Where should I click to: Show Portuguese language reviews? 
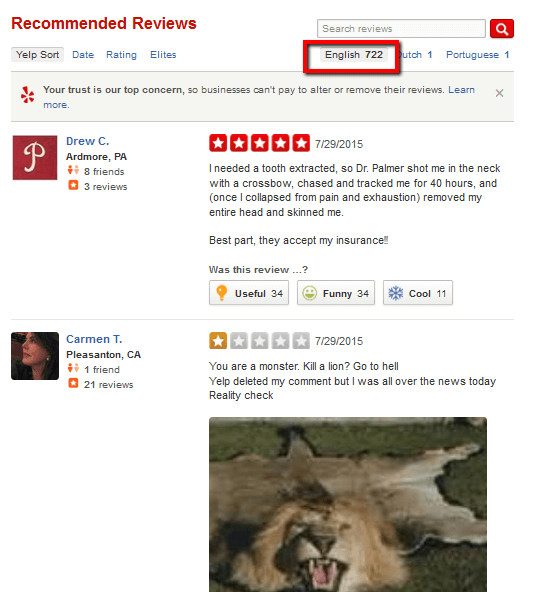point(477,55)
